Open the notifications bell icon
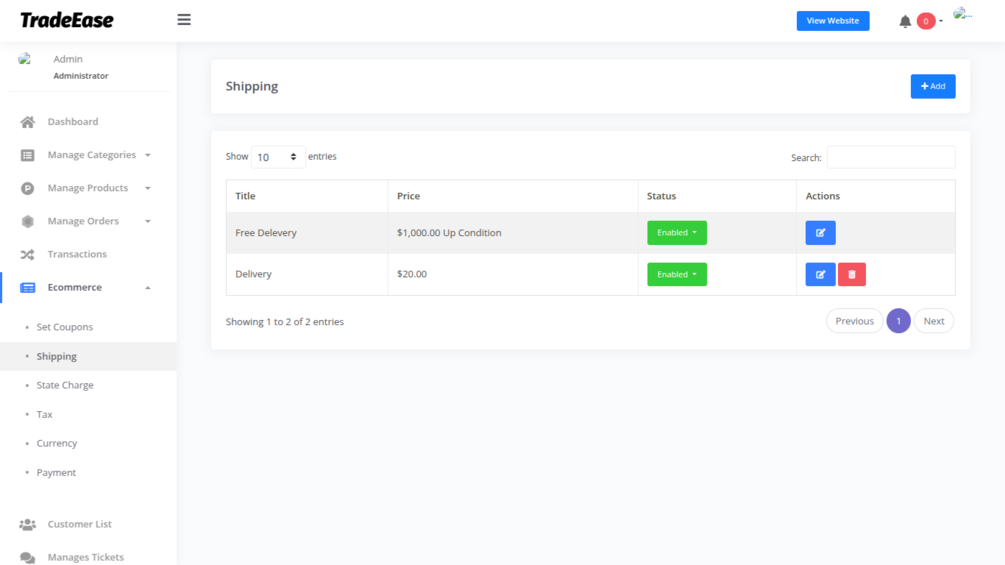This screenshot has width=1005, height=565. pos(905,21)
